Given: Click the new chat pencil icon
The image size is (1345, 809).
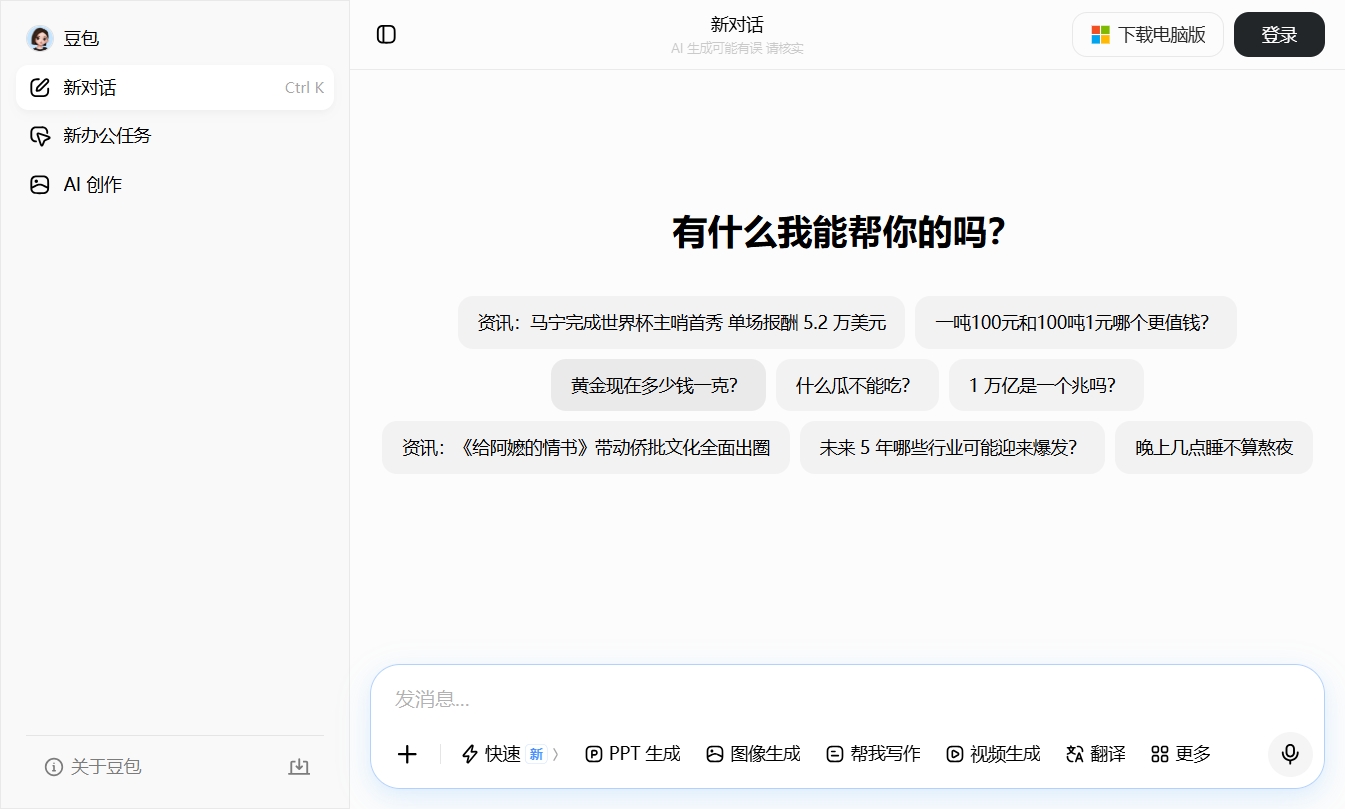Looking at the screenshot, I should click(40, 88).
